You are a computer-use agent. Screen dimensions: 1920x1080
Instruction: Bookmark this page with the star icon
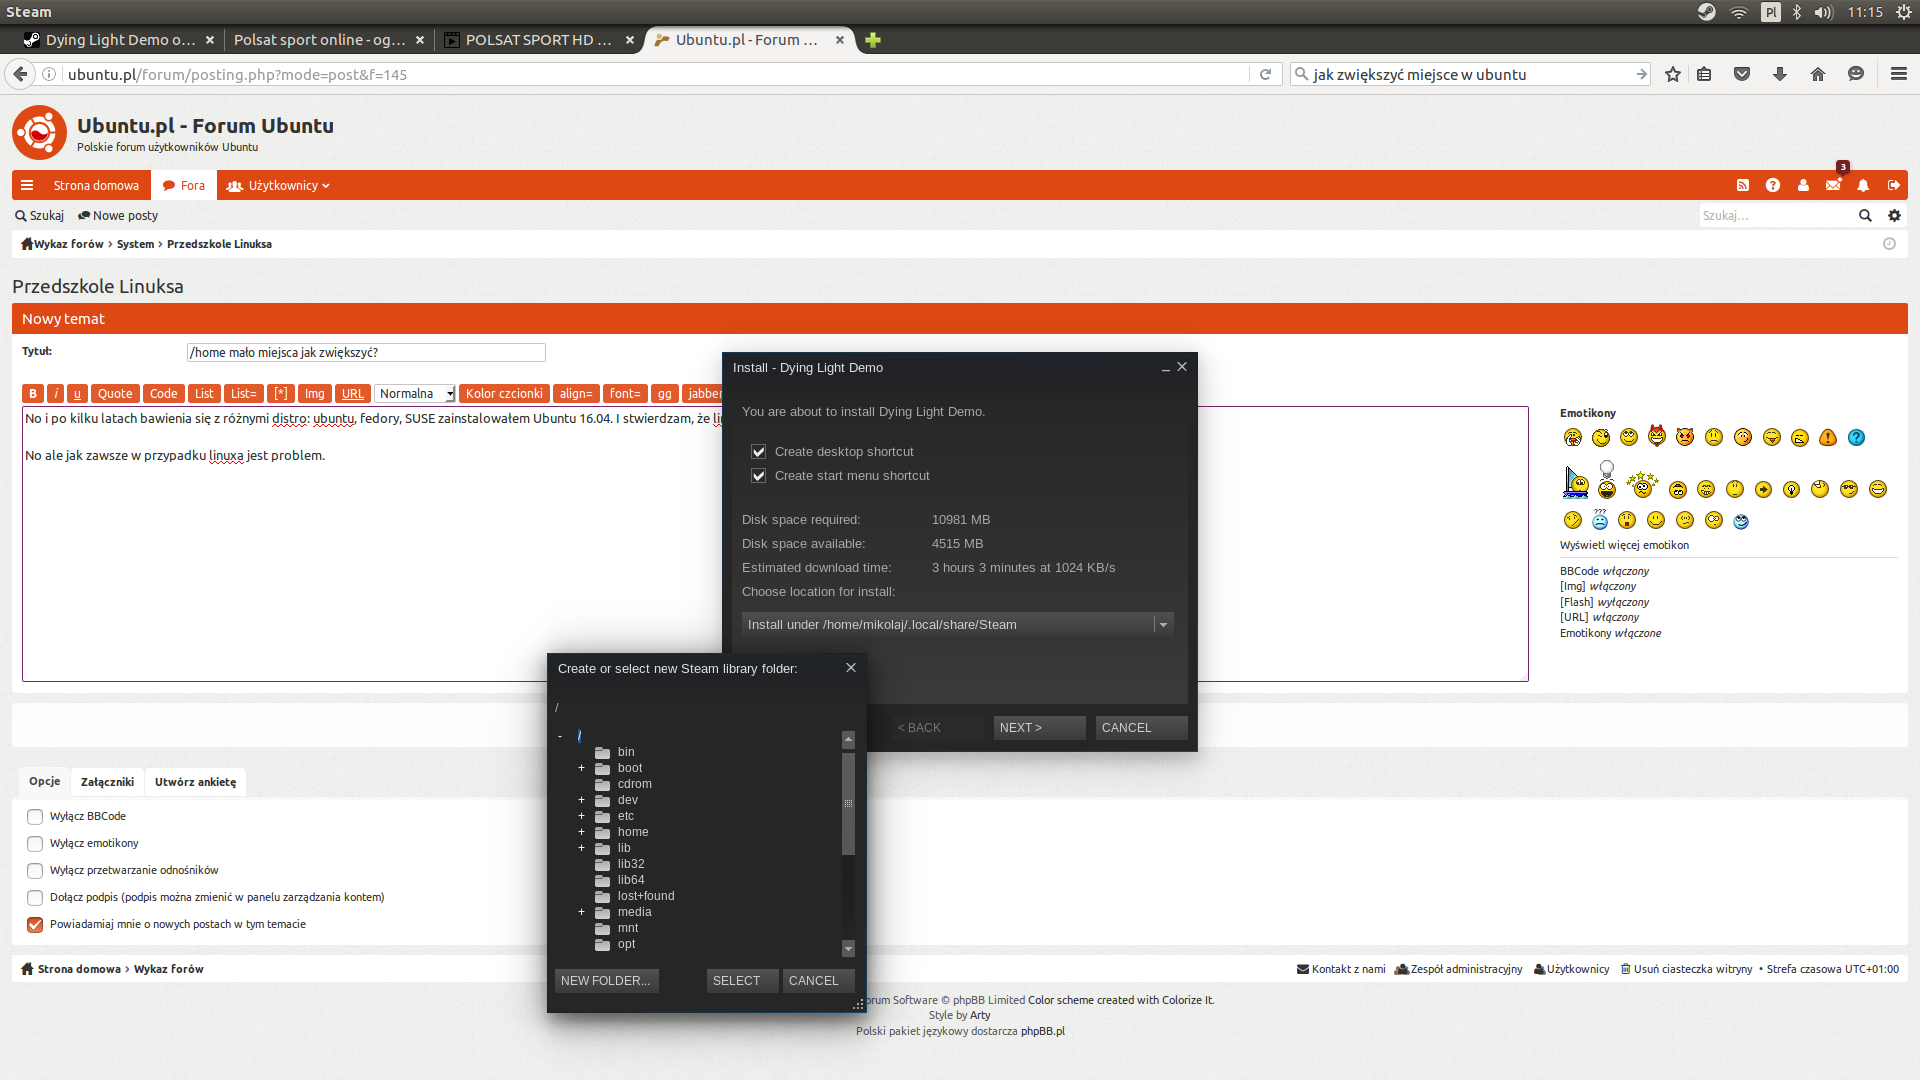[x=1673, y=74]
